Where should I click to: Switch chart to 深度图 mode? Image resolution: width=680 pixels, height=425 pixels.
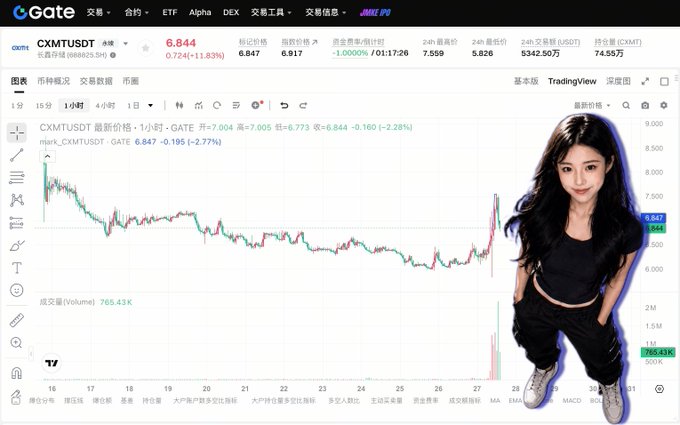coord(618,81)
